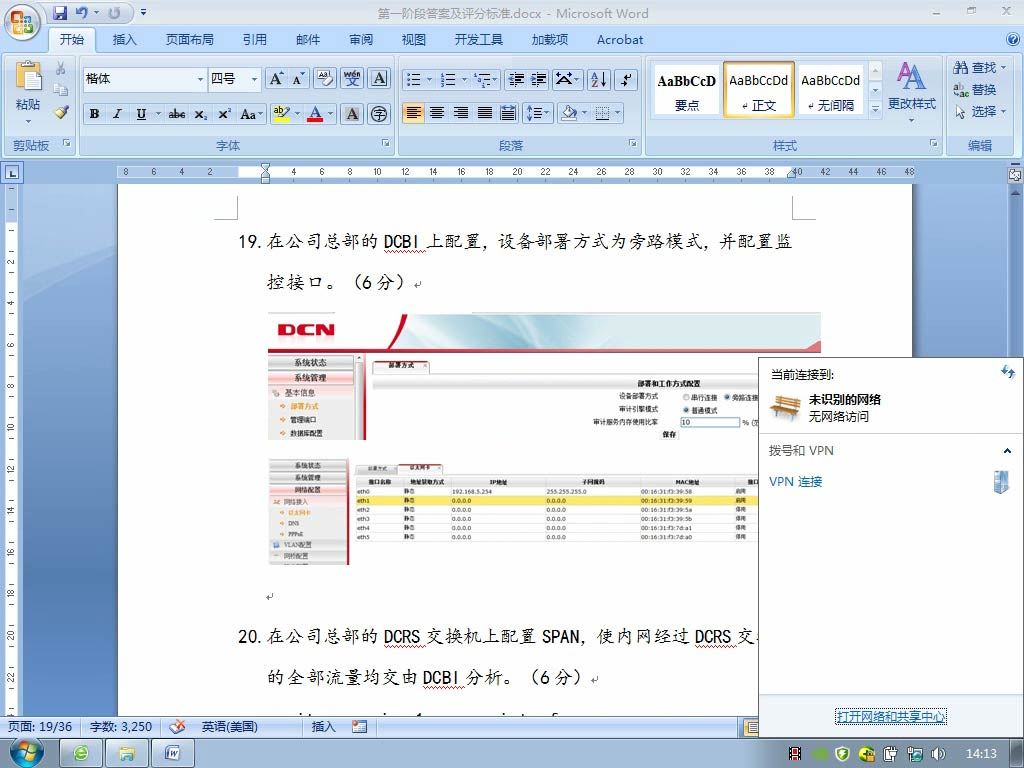Apply the 无间隔 style
Screen dimensions: 1024x768
[830, 91]
